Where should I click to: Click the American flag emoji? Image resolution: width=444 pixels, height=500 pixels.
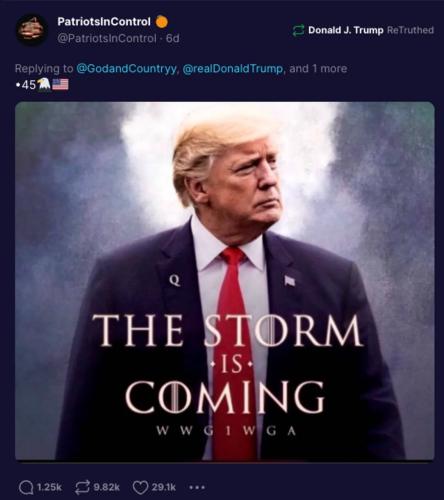60,84
